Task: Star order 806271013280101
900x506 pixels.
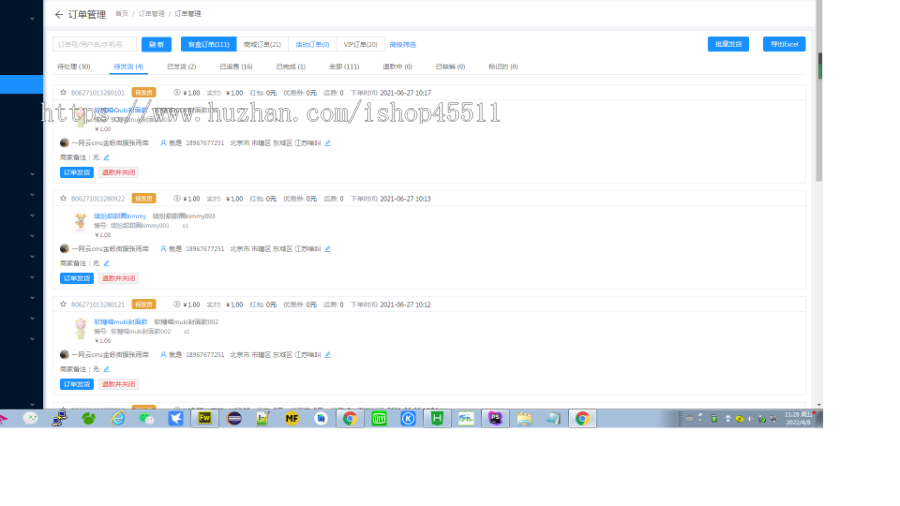Action: coord(63,92)
